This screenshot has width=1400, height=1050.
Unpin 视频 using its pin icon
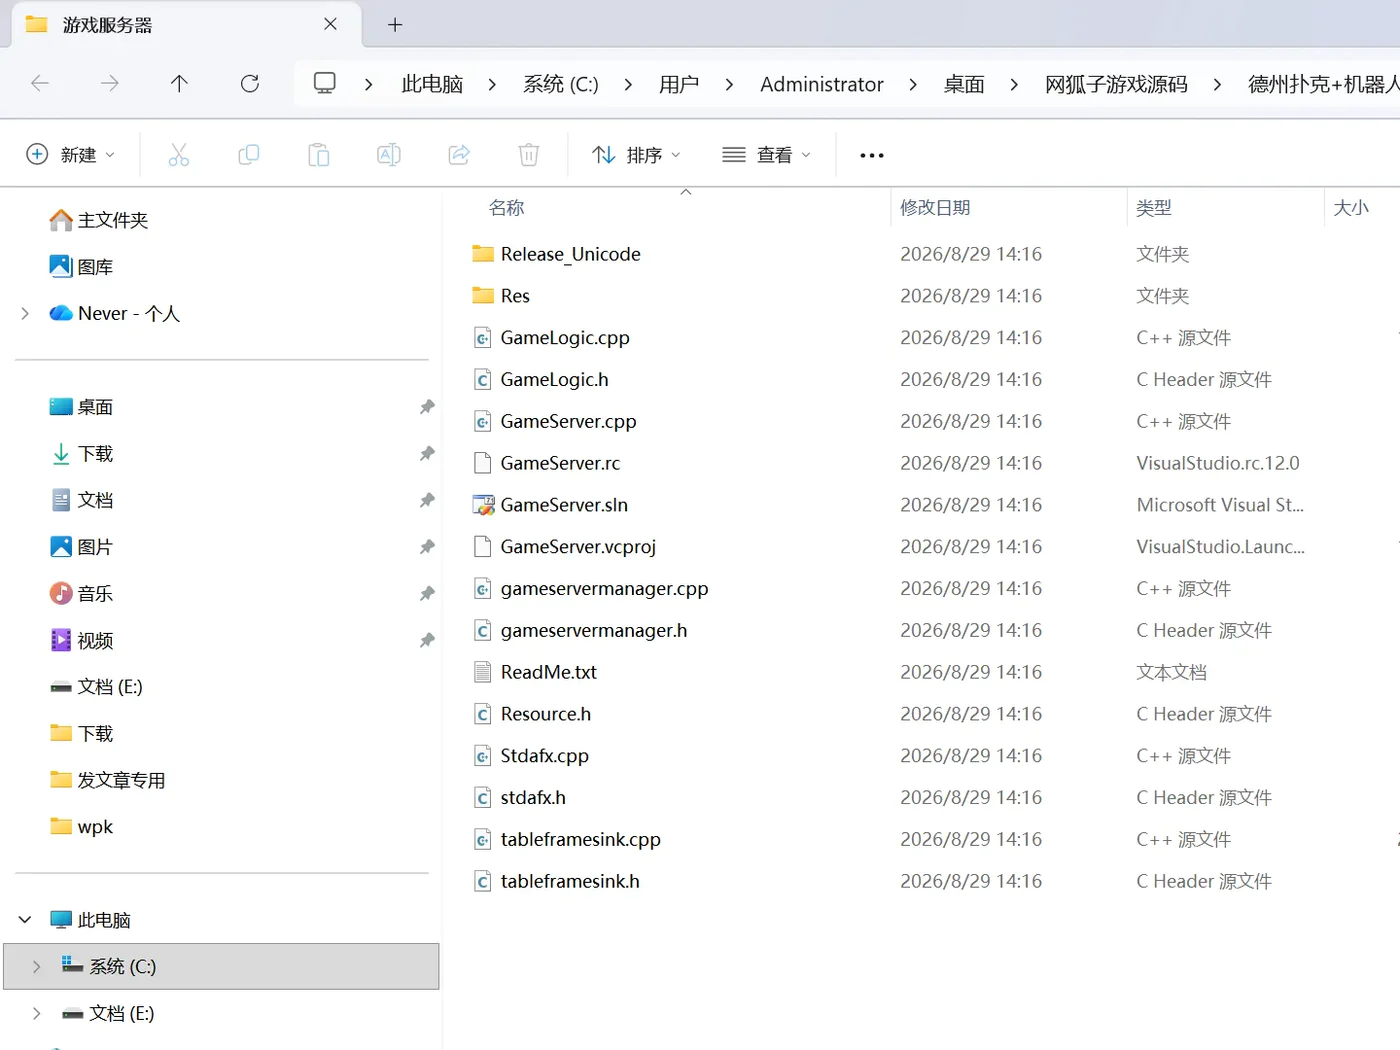[427, 640]
